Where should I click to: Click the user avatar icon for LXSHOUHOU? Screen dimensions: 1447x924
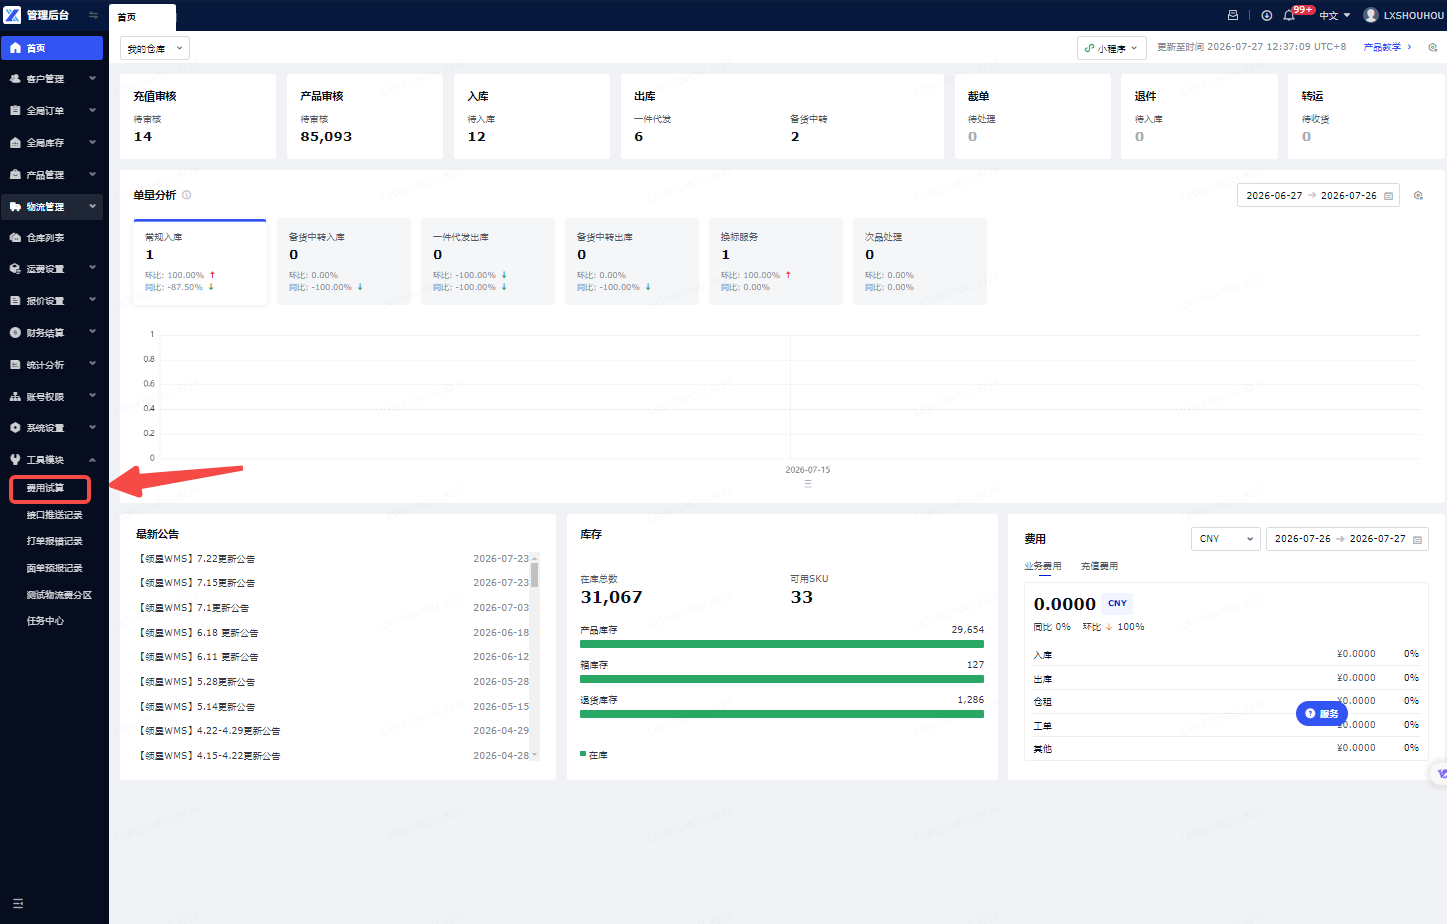click(1371, 15)
